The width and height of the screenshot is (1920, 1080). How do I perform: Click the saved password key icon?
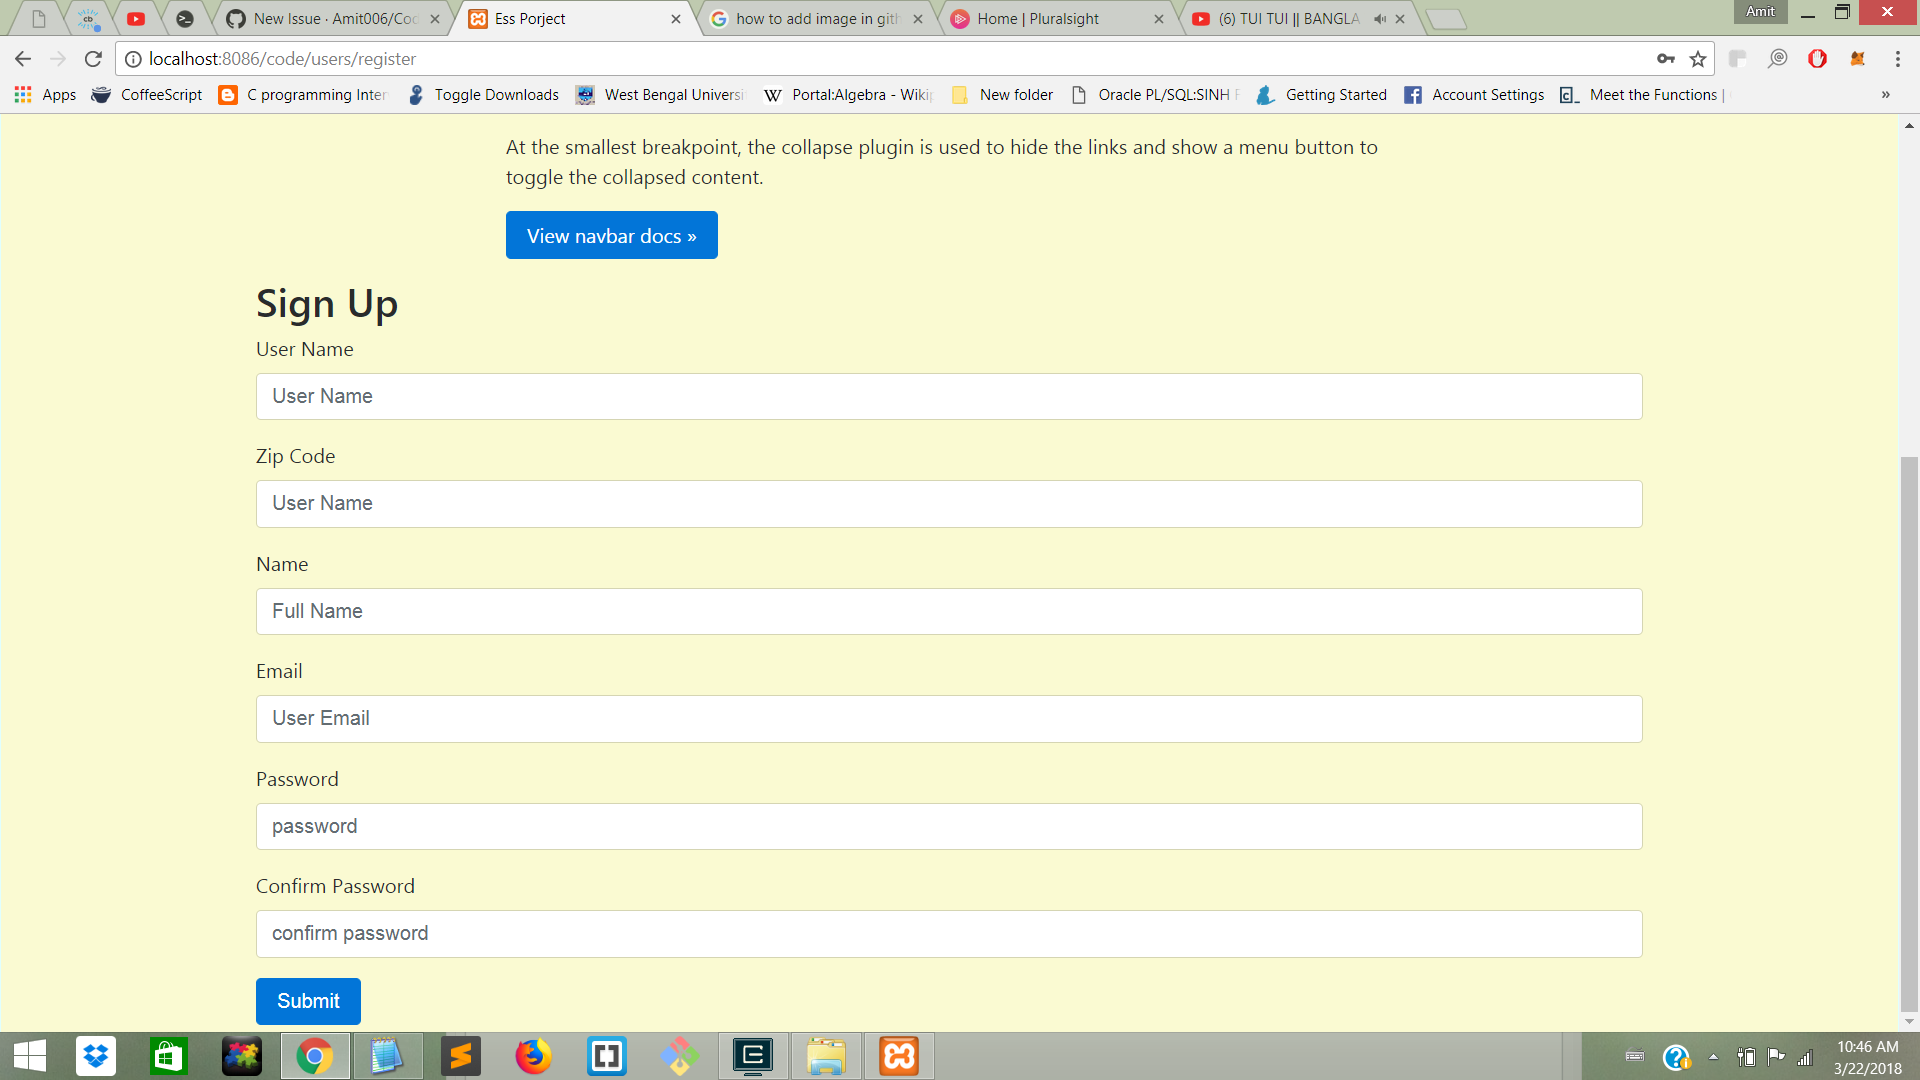[x=1665, y=59]
